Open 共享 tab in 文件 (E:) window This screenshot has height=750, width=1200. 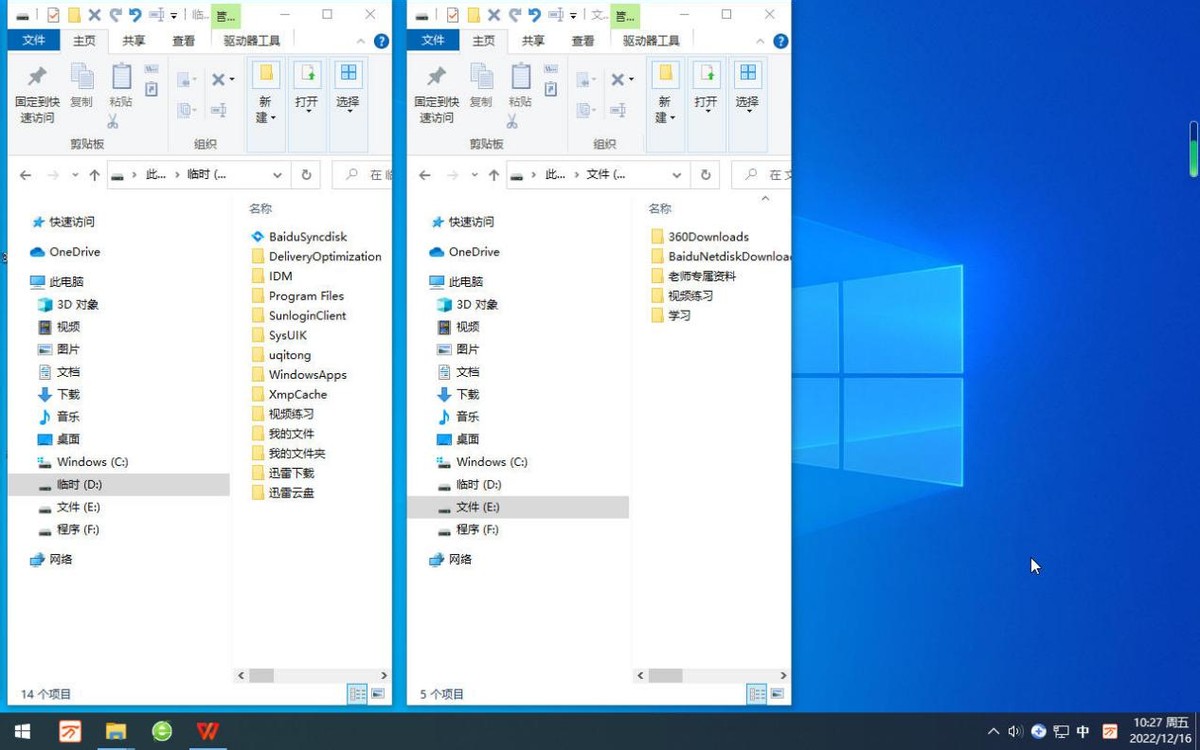[x=533, y=41]
